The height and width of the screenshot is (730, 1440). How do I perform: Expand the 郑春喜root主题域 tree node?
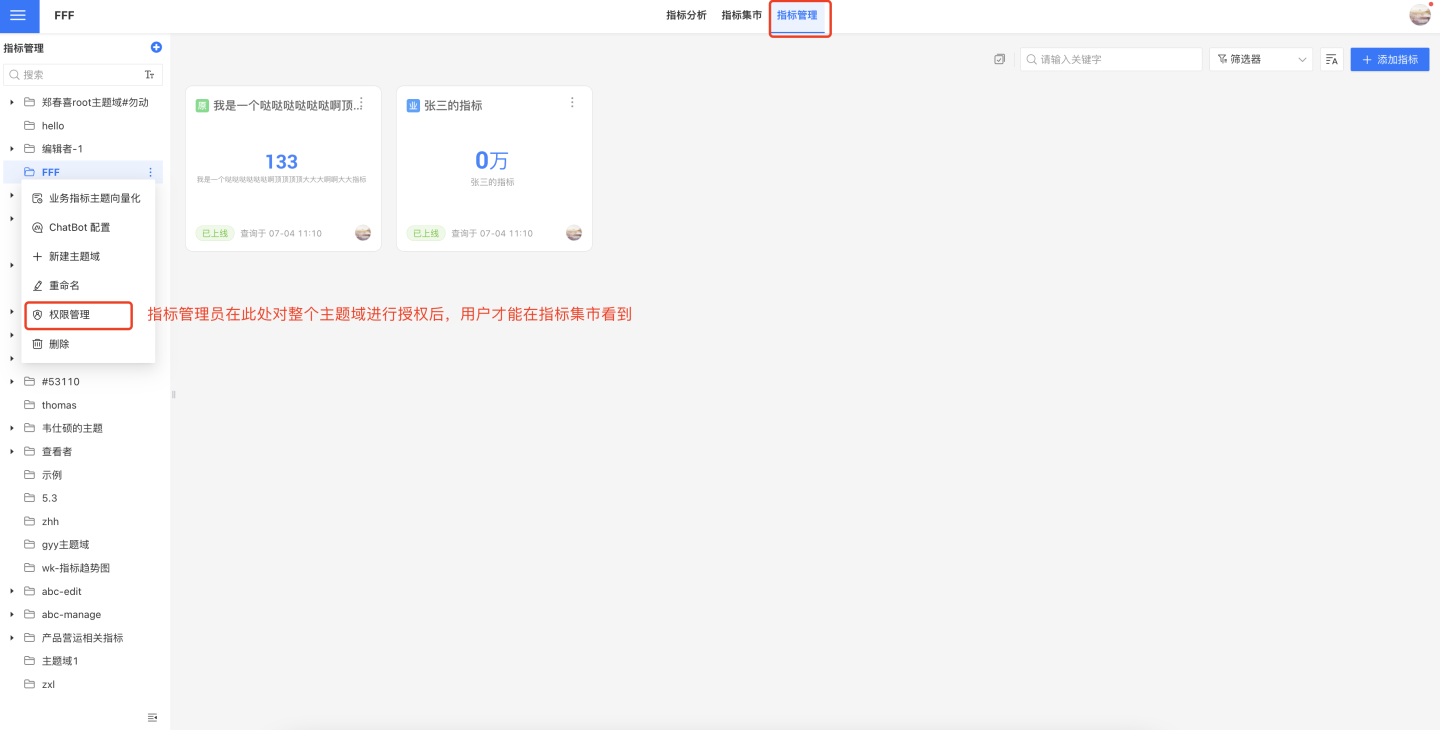click(x=12, y=102)
